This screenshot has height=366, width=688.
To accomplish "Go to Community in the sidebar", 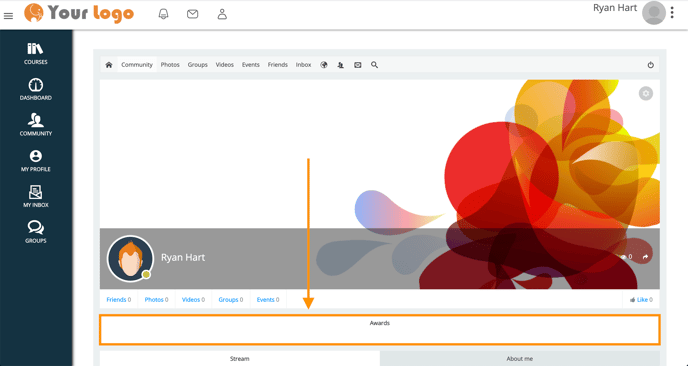I will (x=36, y=125).
